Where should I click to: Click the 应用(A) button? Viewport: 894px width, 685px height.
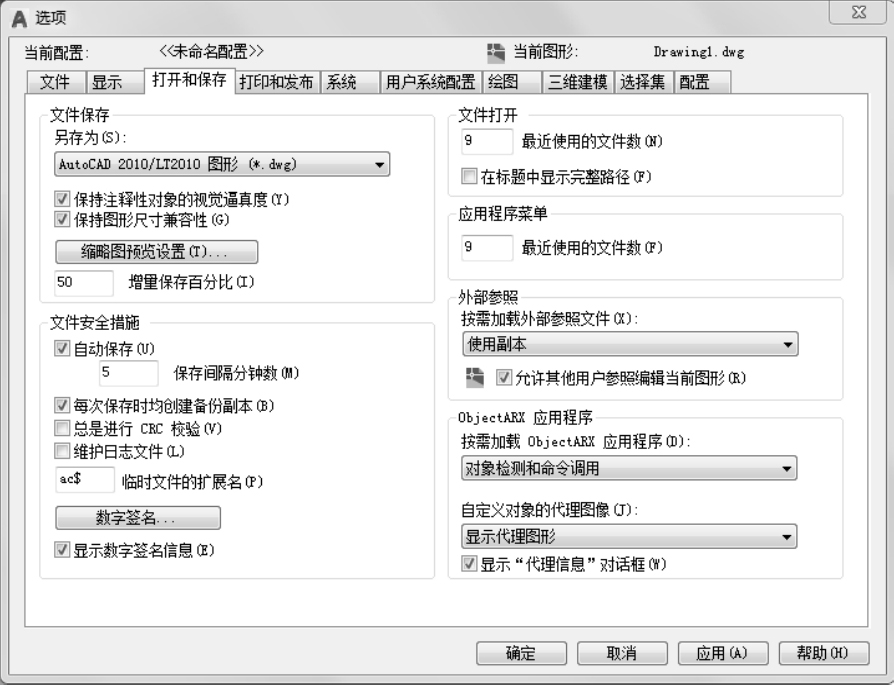(x=723, y=653)
